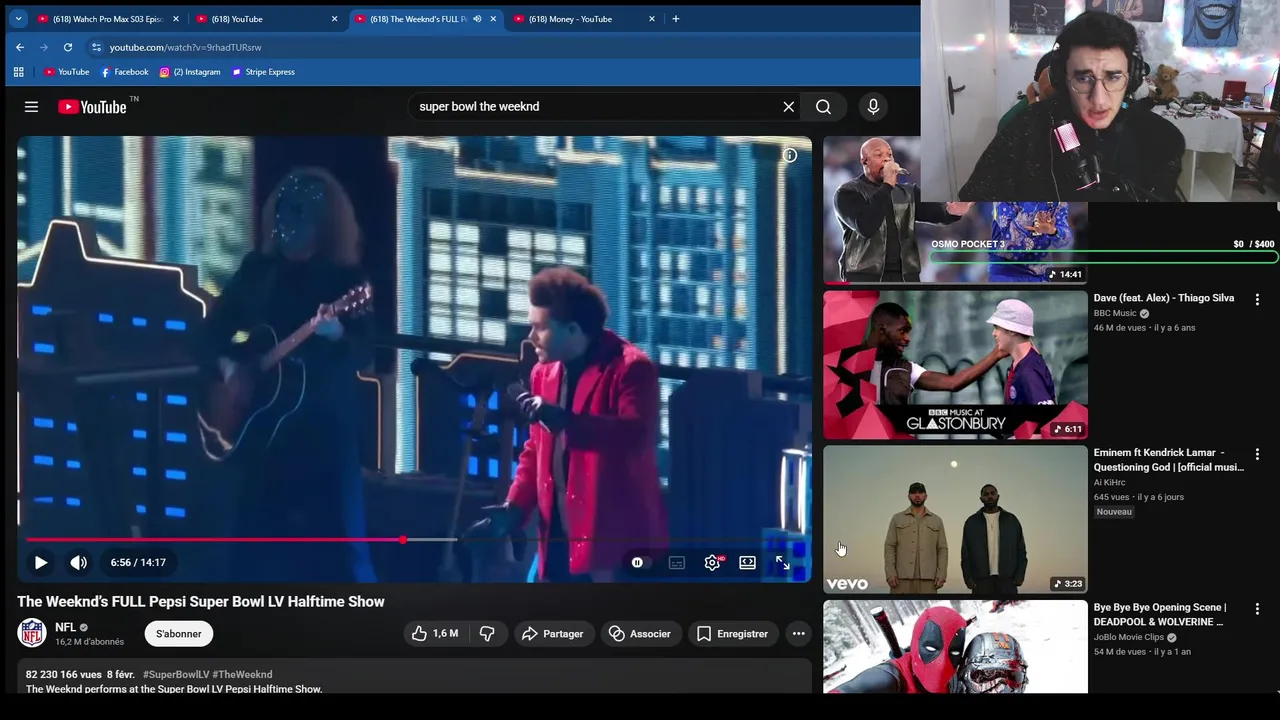The width and height of the screenshot is (1280, 720).
Task: Click the progress bar scrubber dot
Action: click(402, 540)
